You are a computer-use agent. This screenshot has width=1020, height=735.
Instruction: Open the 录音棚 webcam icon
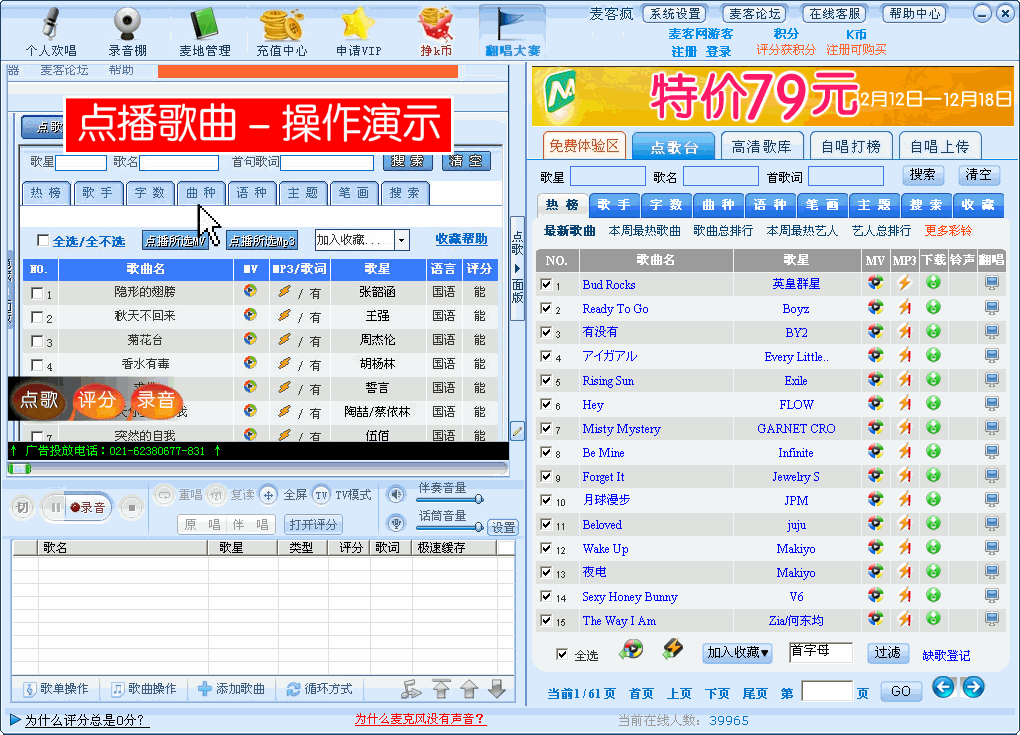tap(128, 24)
